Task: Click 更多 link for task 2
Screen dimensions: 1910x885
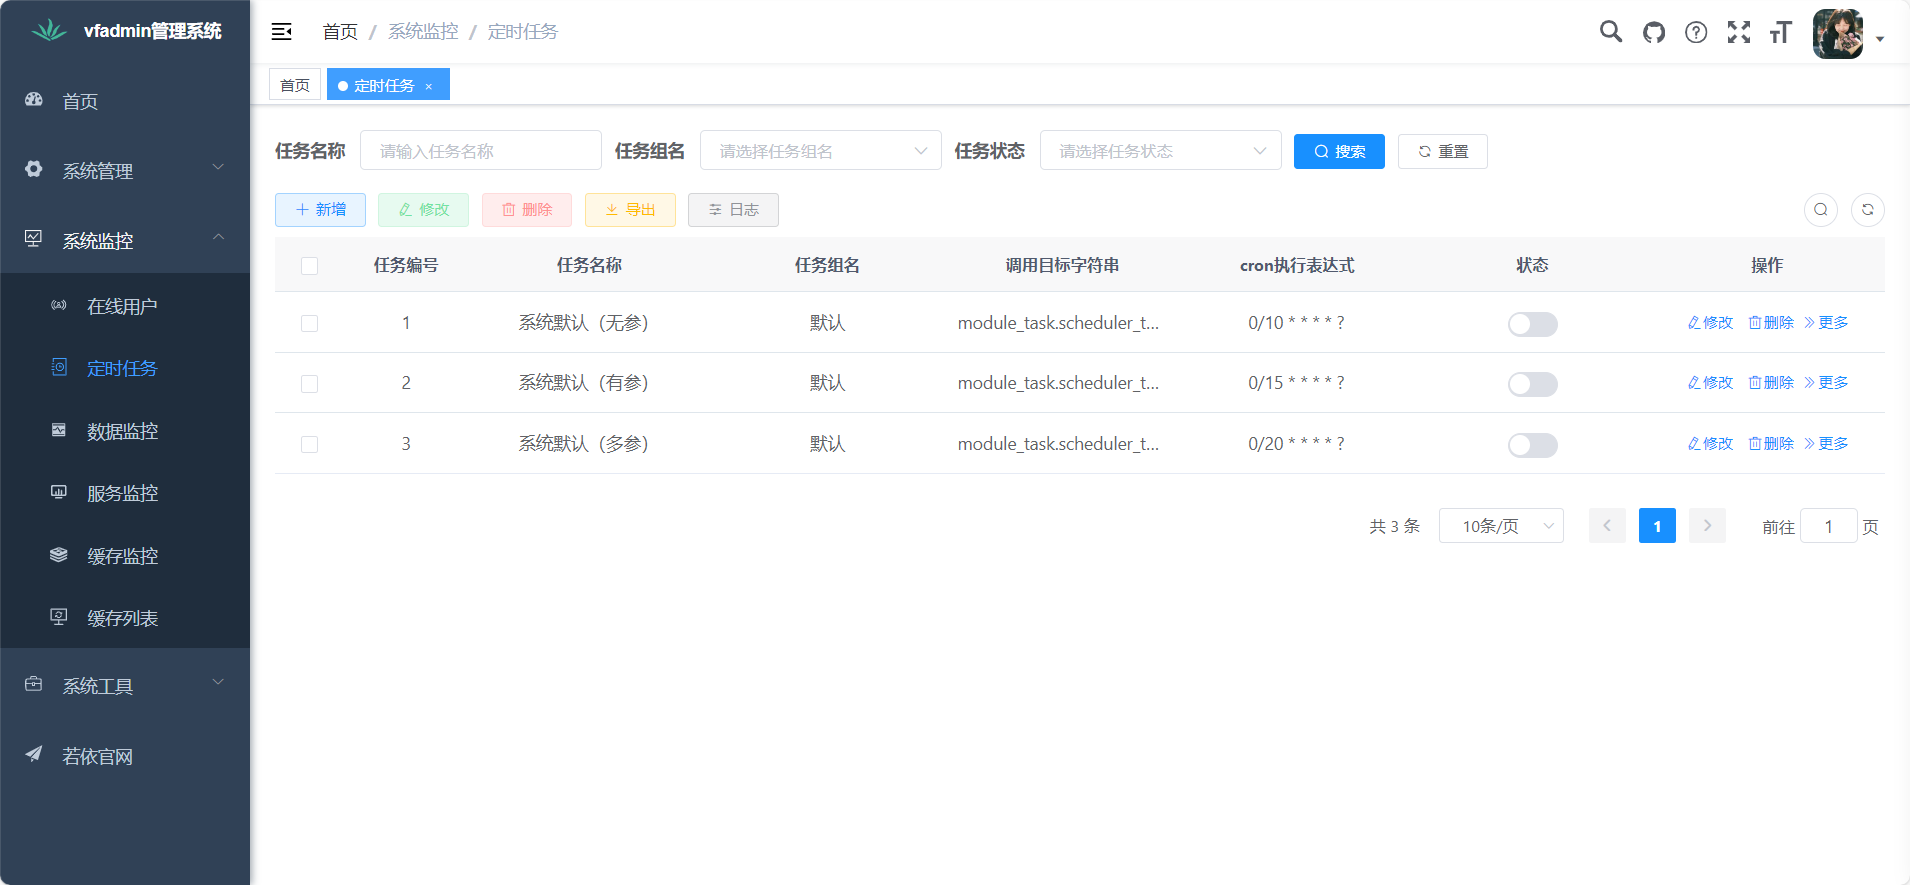Action: coord(1826,383)
